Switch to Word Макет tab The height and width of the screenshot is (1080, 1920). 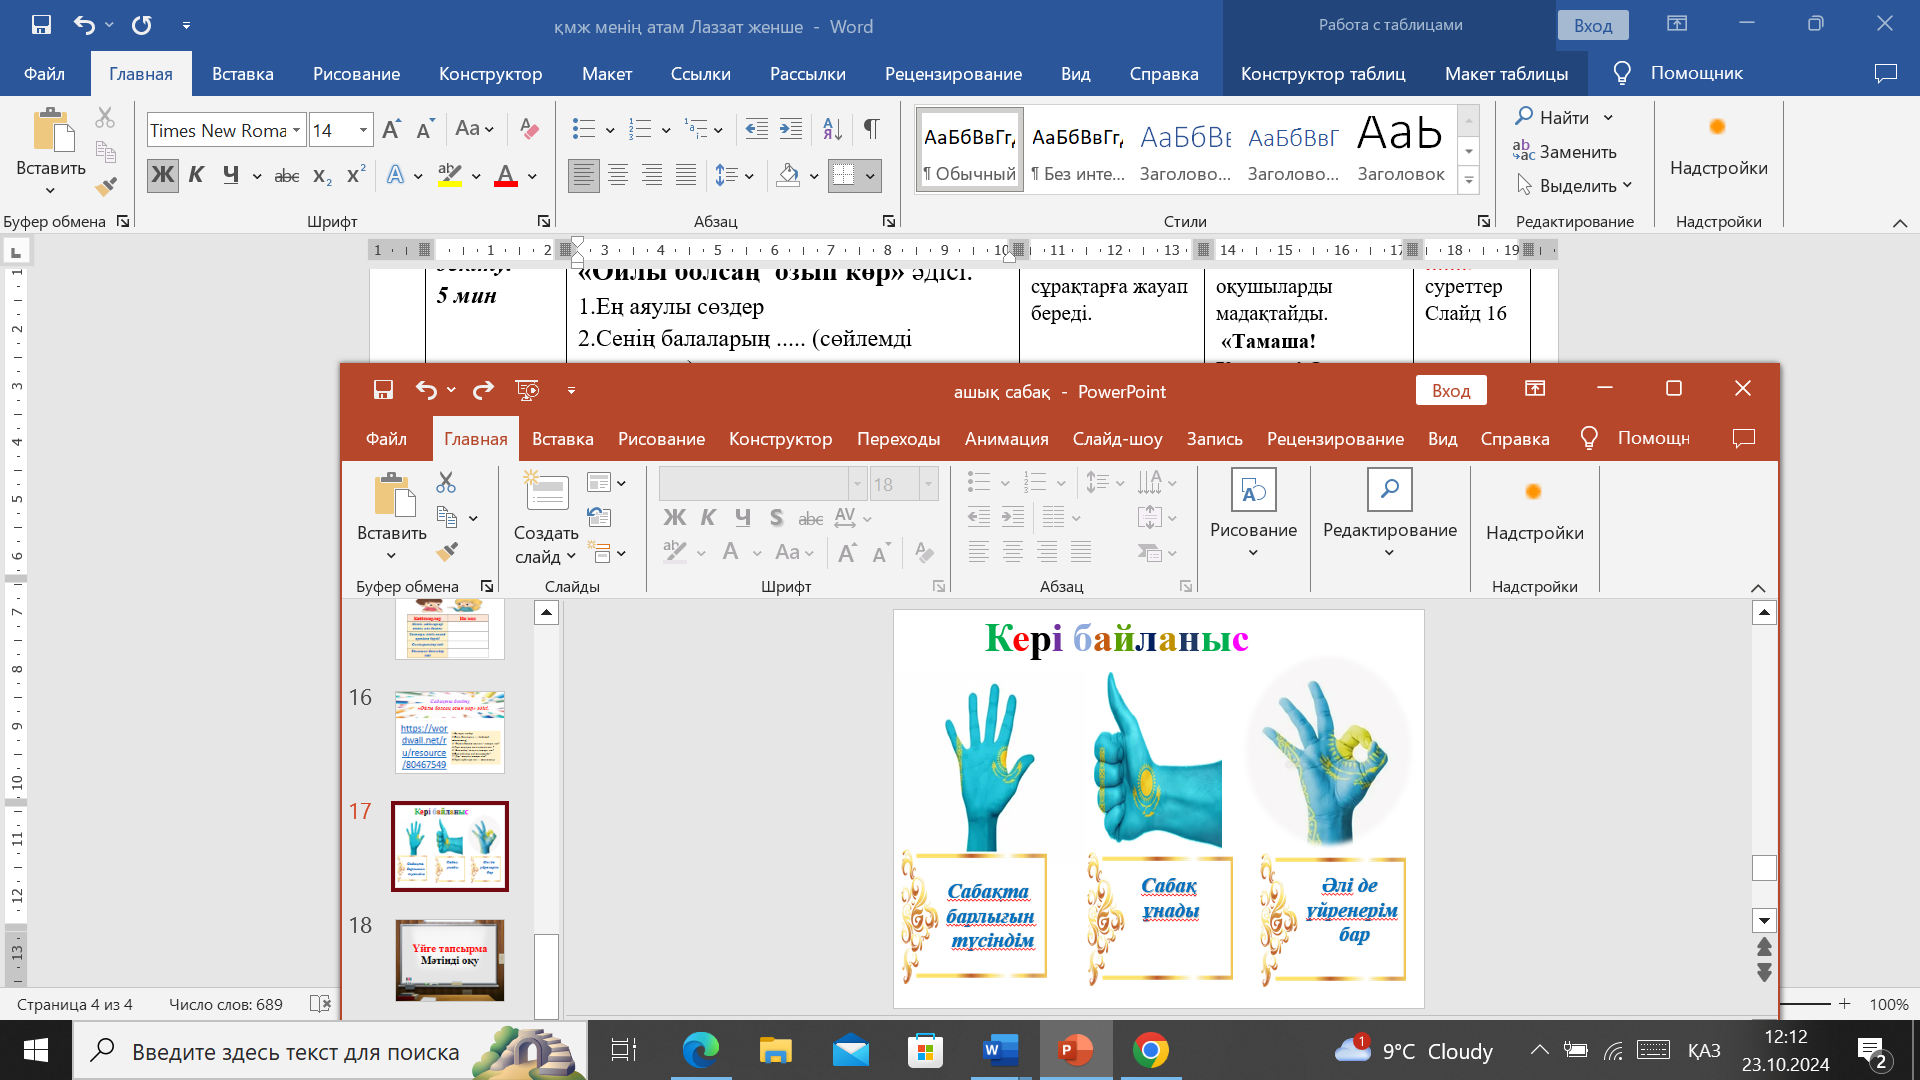tap(606, 74)
